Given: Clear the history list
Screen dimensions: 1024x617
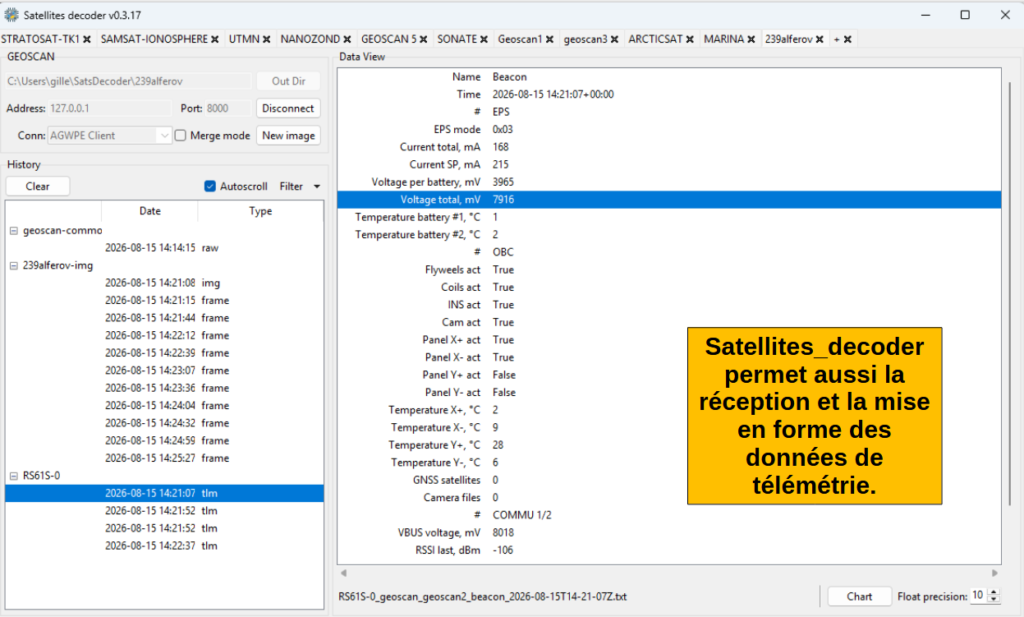Looking at the screenshot, I should [x=38, y=186].
